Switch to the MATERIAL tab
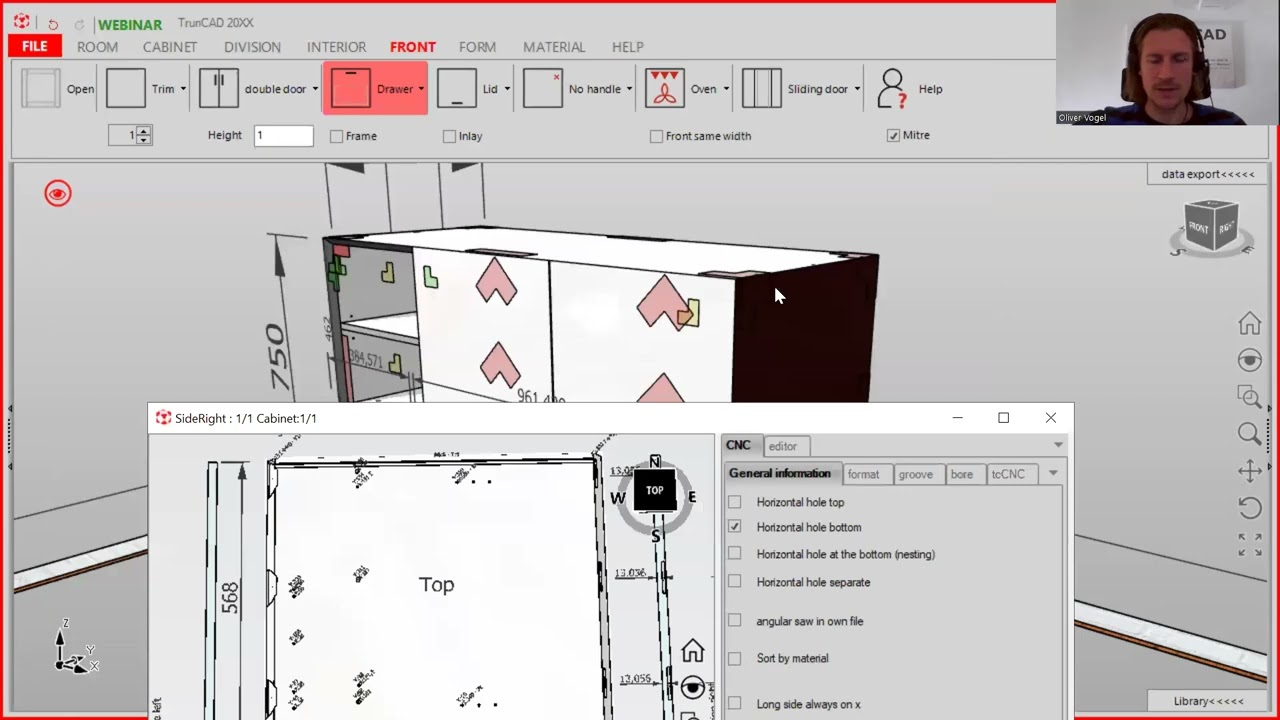Image resolution: width=1280 pixels, height=720 pixels. 554,47
